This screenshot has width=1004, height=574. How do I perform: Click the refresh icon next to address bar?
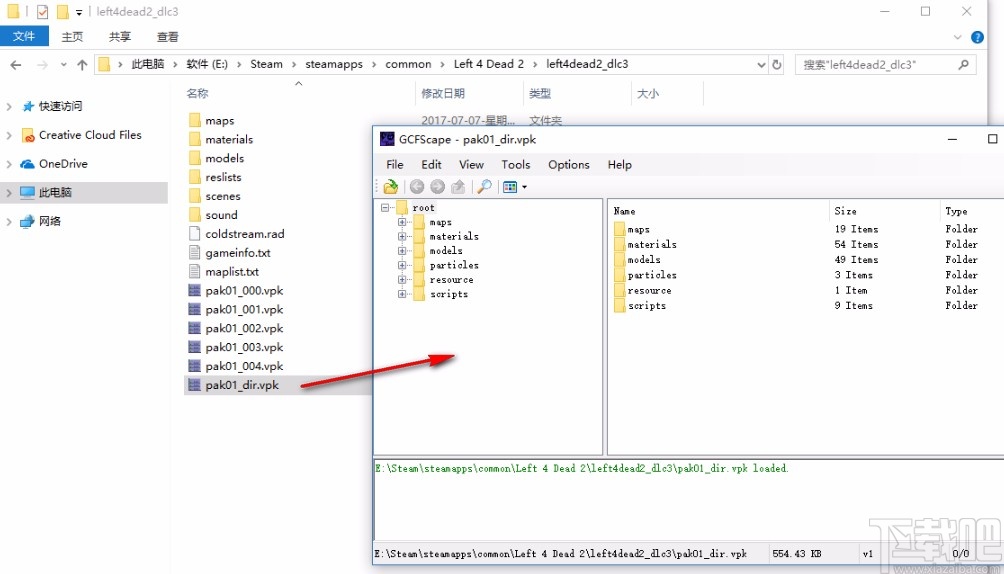click(777, 65)
